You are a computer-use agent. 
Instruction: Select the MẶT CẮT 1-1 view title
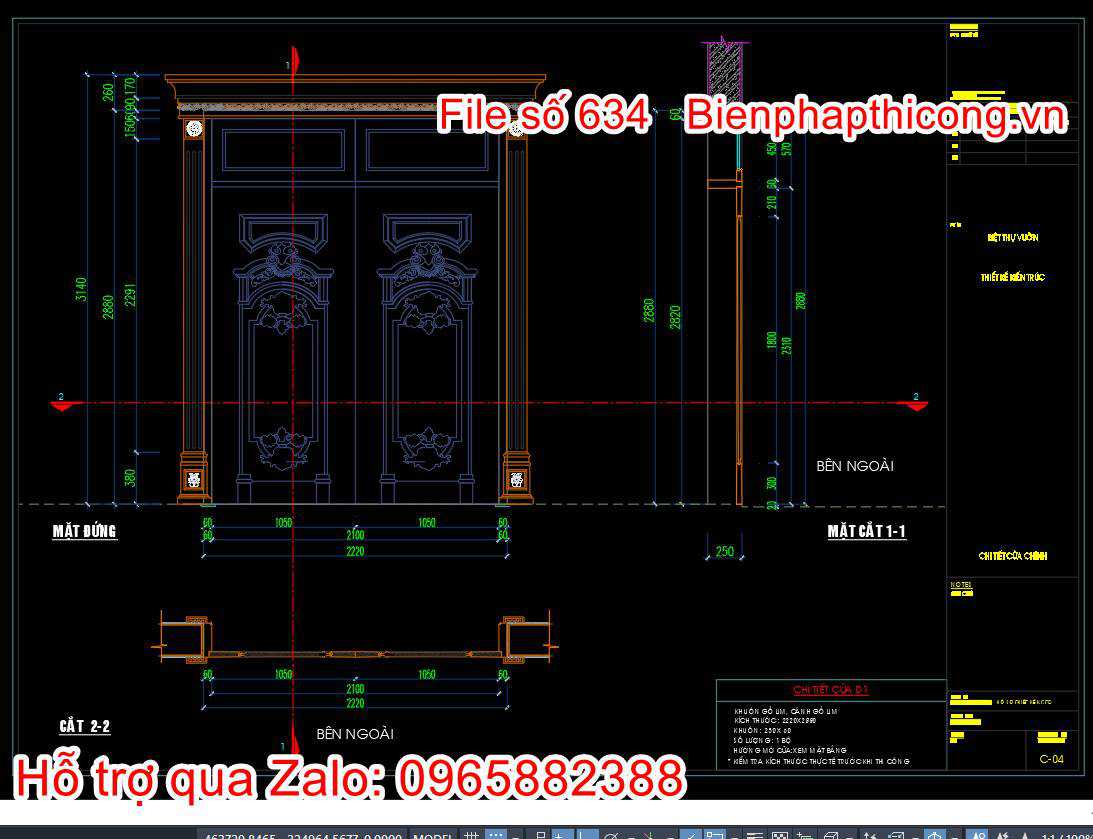point(866,532)
